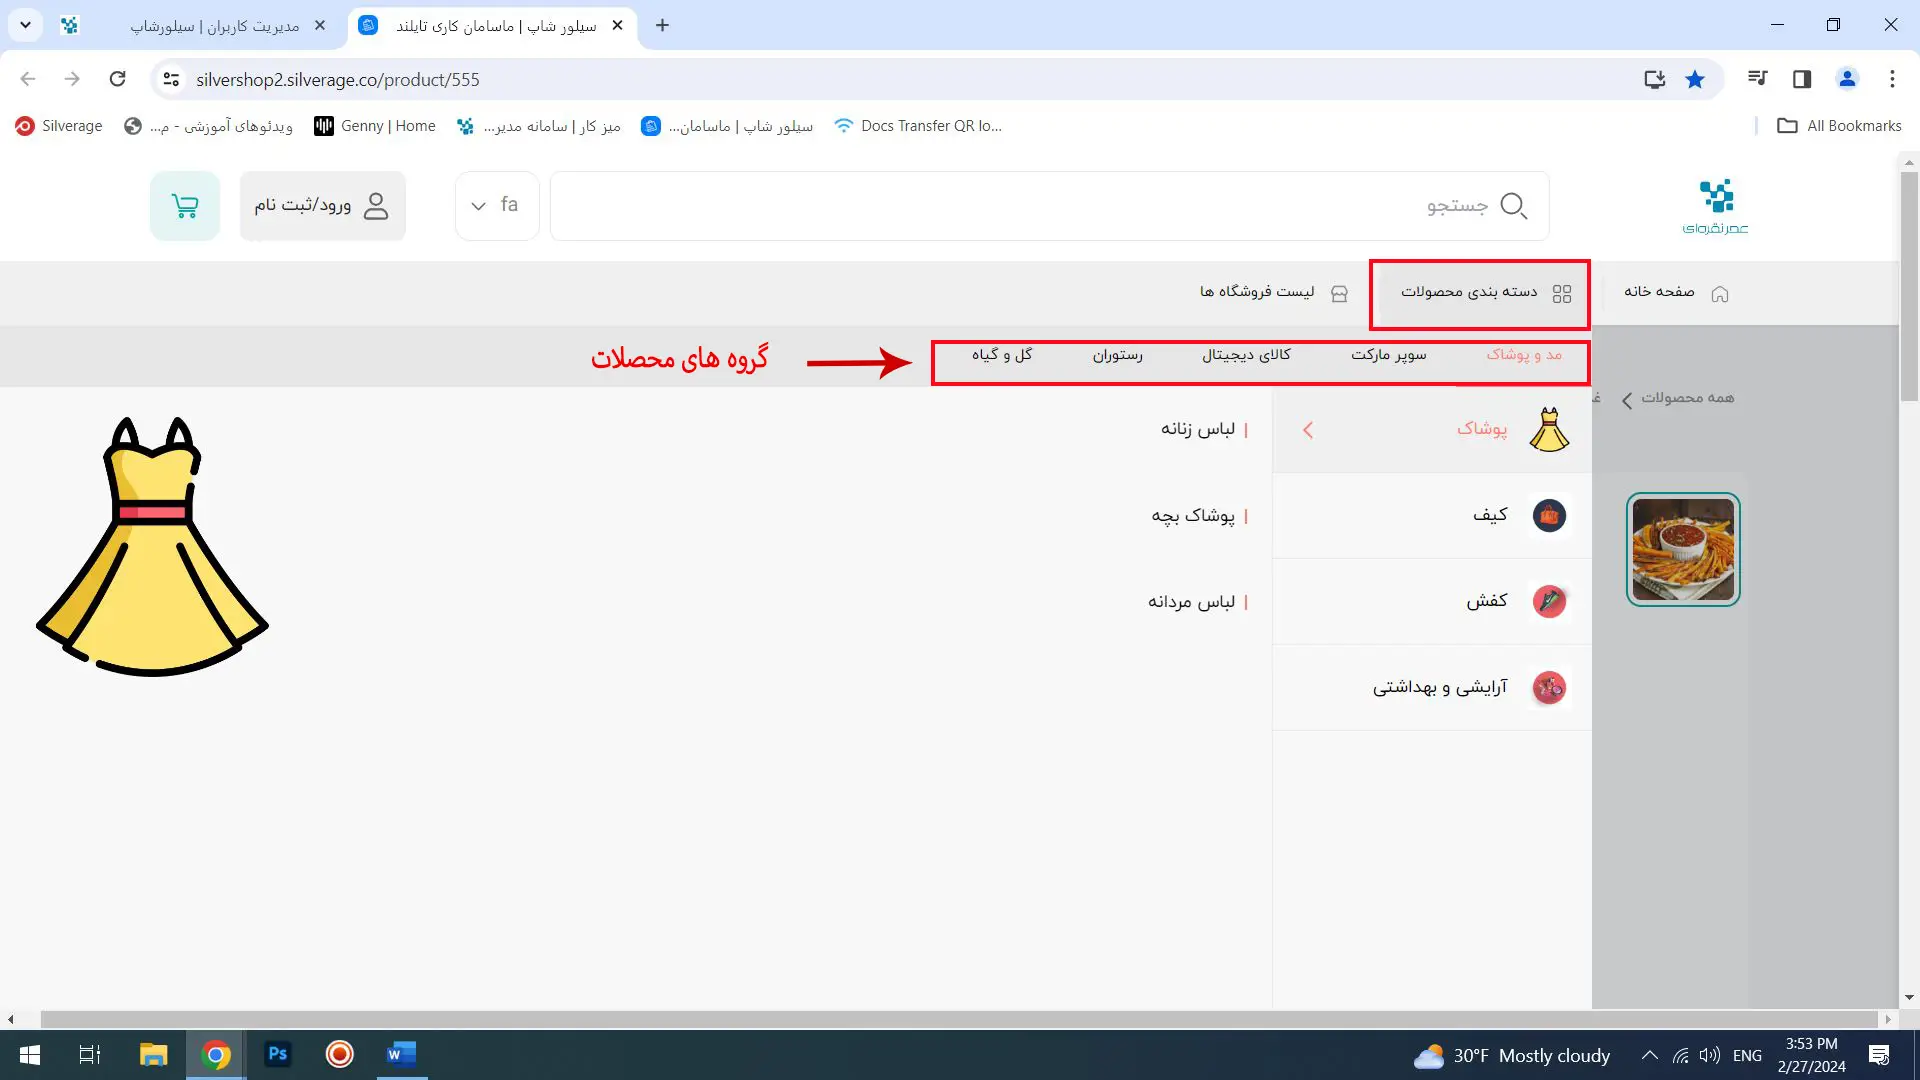
Task: Open the All Bookmarks folder
Action: [1839, 126]
